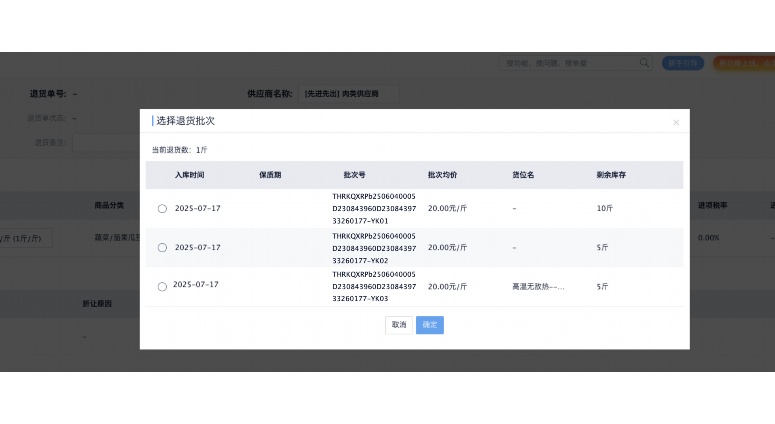Viewport: 775px width, 424px height.
Task: Click the 高温无敌热 location name cell
Action: click(x=538, y=287)
